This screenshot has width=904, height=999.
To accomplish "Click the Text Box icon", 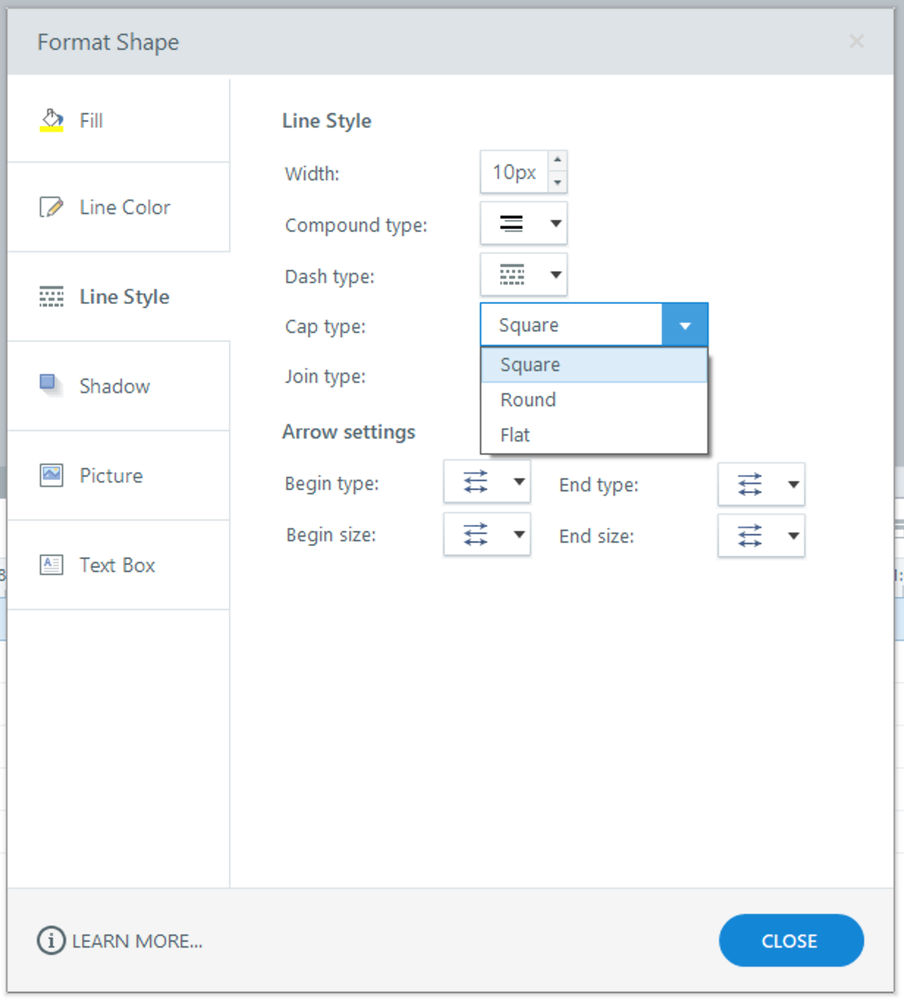I will (x=51, y=565).
